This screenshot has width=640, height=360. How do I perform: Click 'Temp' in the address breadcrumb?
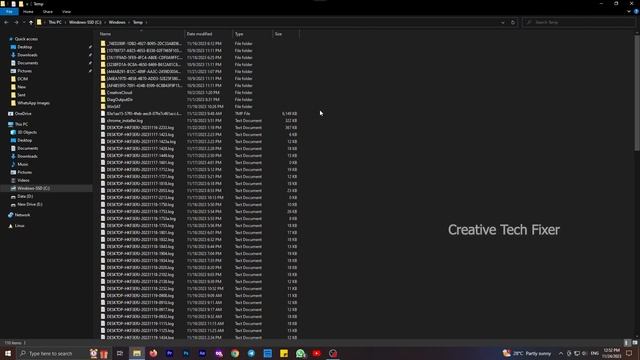(x=138, y=22)
